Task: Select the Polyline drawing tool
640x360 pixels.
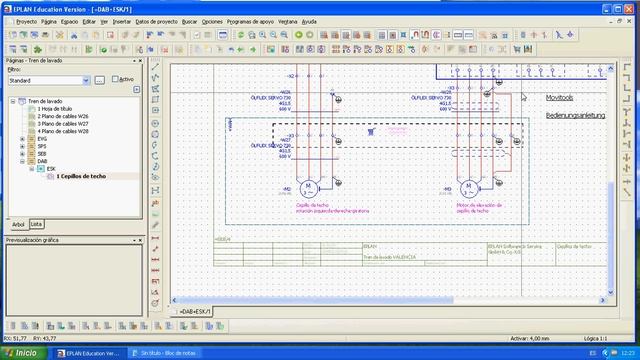Action: click(x=156, y=78)
